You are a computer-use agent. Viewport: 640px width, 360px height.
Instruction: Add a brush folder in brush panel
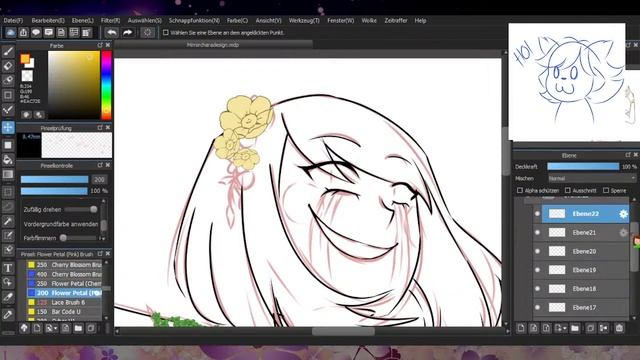(78, 328)
